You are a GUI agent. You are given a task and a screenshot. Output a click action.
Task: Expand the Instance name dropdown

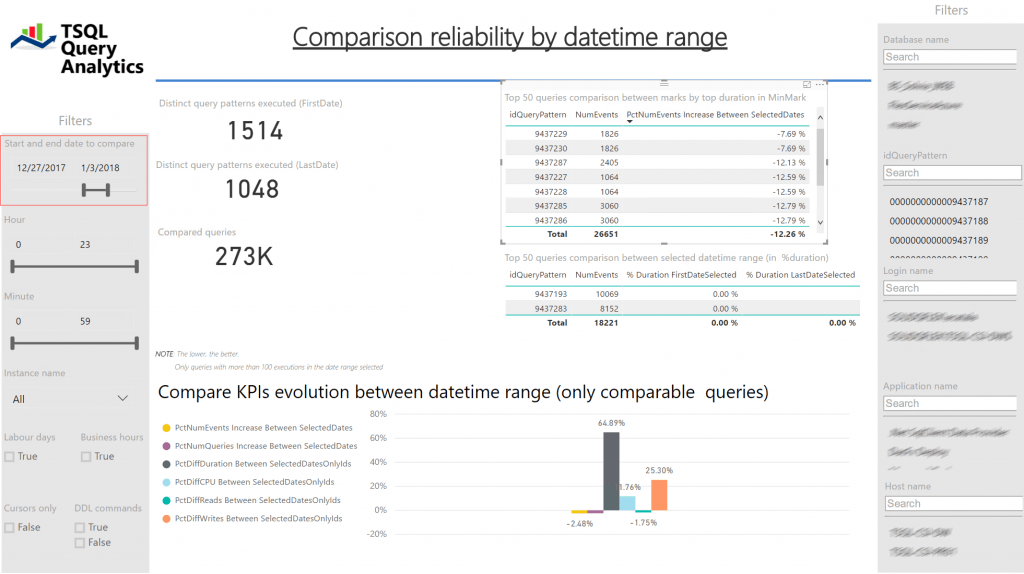123,399
